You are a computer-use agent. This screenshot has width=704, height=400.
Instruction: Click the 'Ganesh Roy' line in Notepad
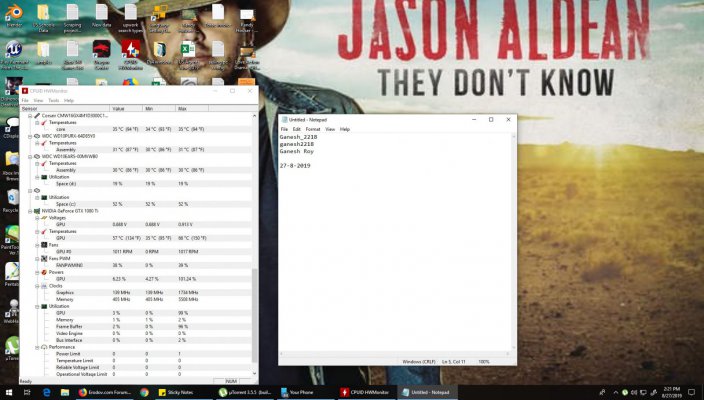coord(297,151)
